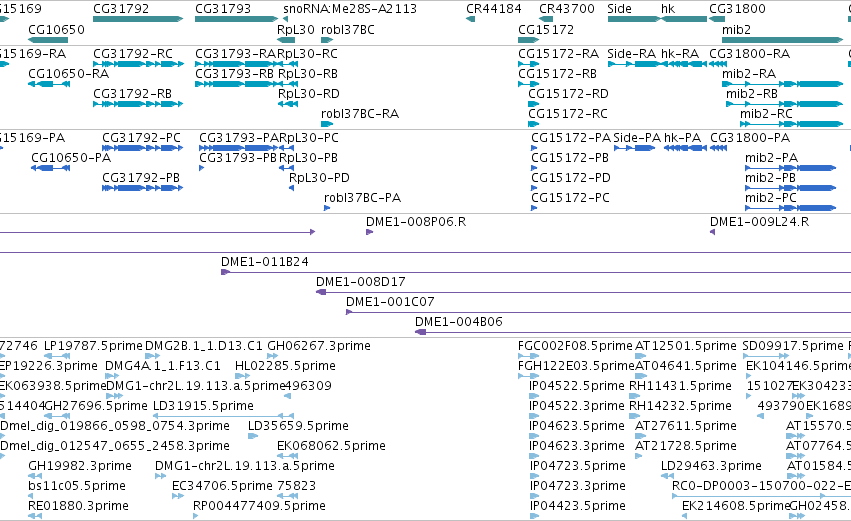
Task: Open the CG31792-RB transcript
Action: coord(138,104)
